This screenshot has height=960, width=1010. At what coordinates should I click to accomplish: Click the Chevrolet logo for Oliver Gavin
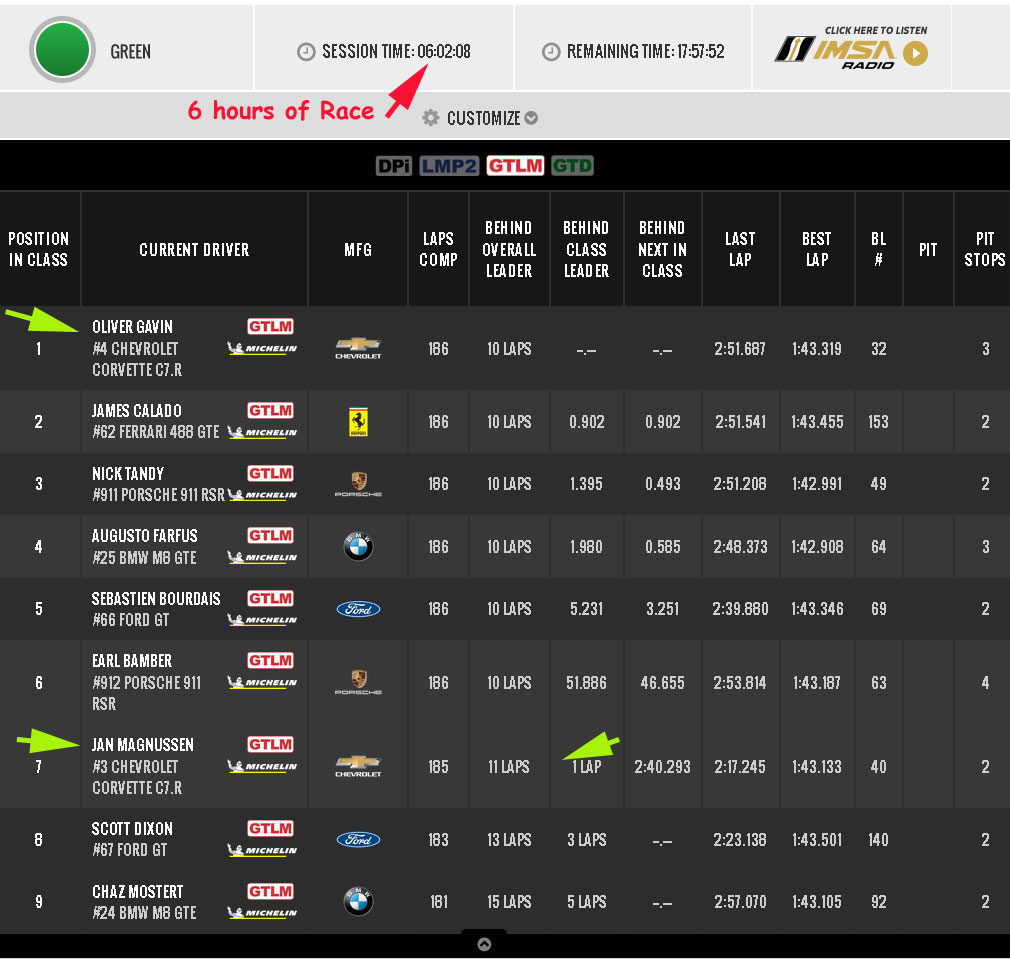click(358, 348)
